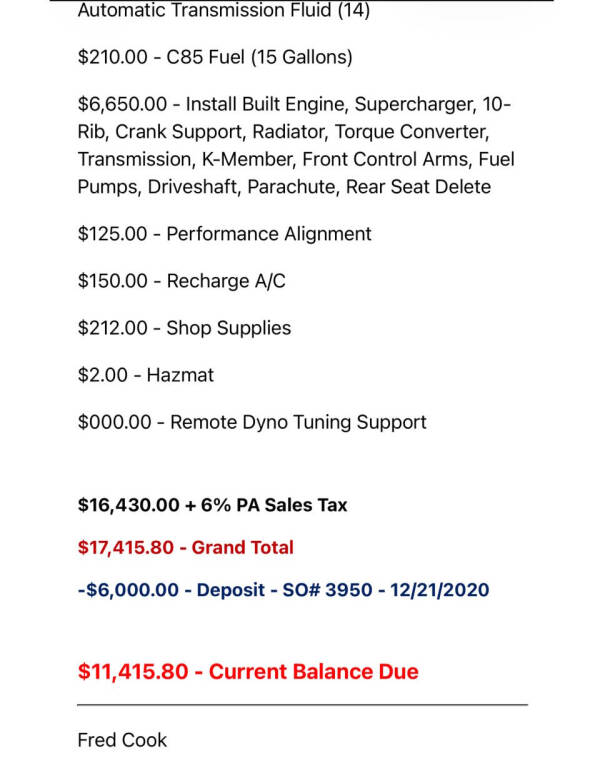This screenshot has width=600, height=778.
Task: Select the Performance Alignment line item
Action: coord(224,234)
